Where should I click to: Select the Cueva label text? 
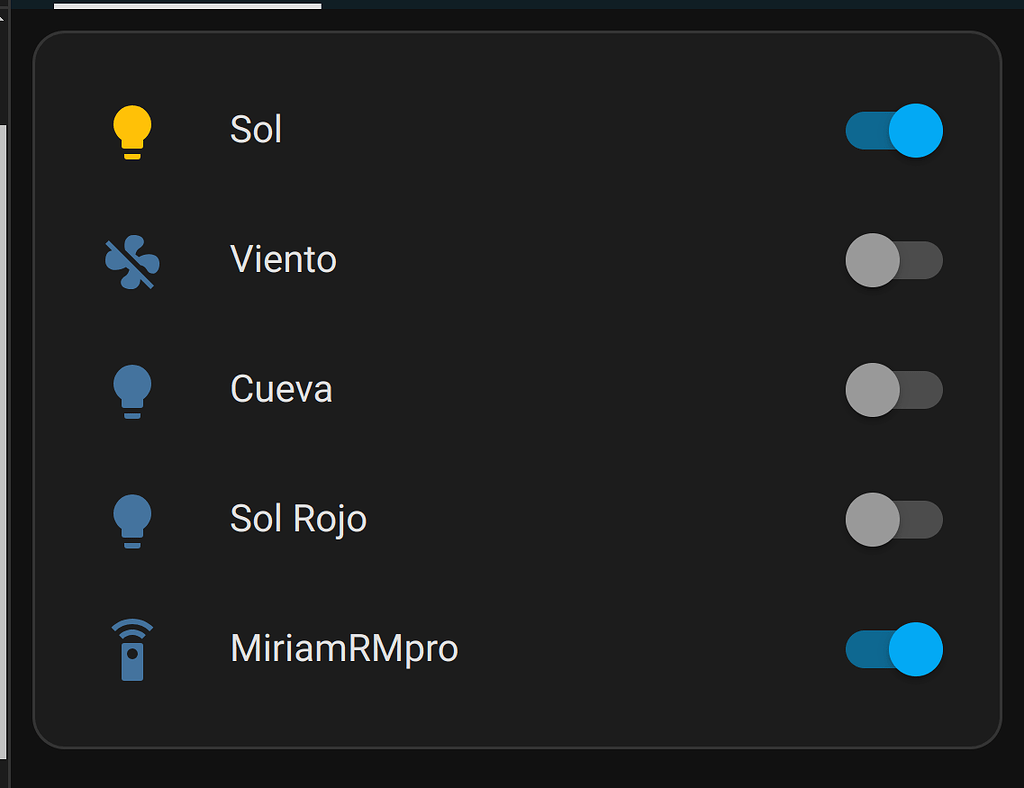280,390
